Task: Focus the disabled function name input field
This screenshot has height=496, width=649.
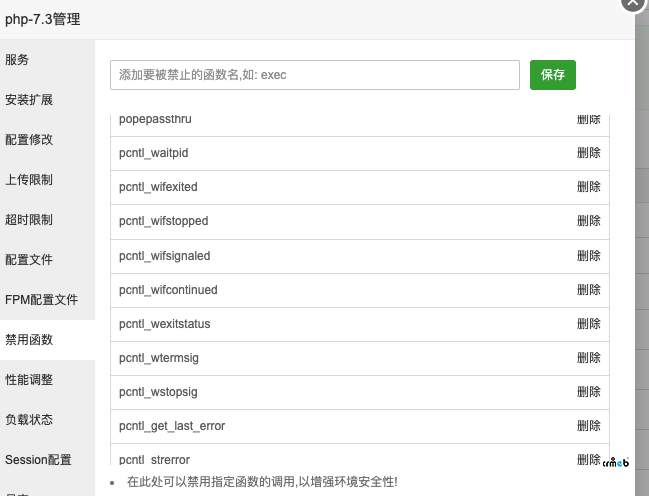Action: (315, 75)
